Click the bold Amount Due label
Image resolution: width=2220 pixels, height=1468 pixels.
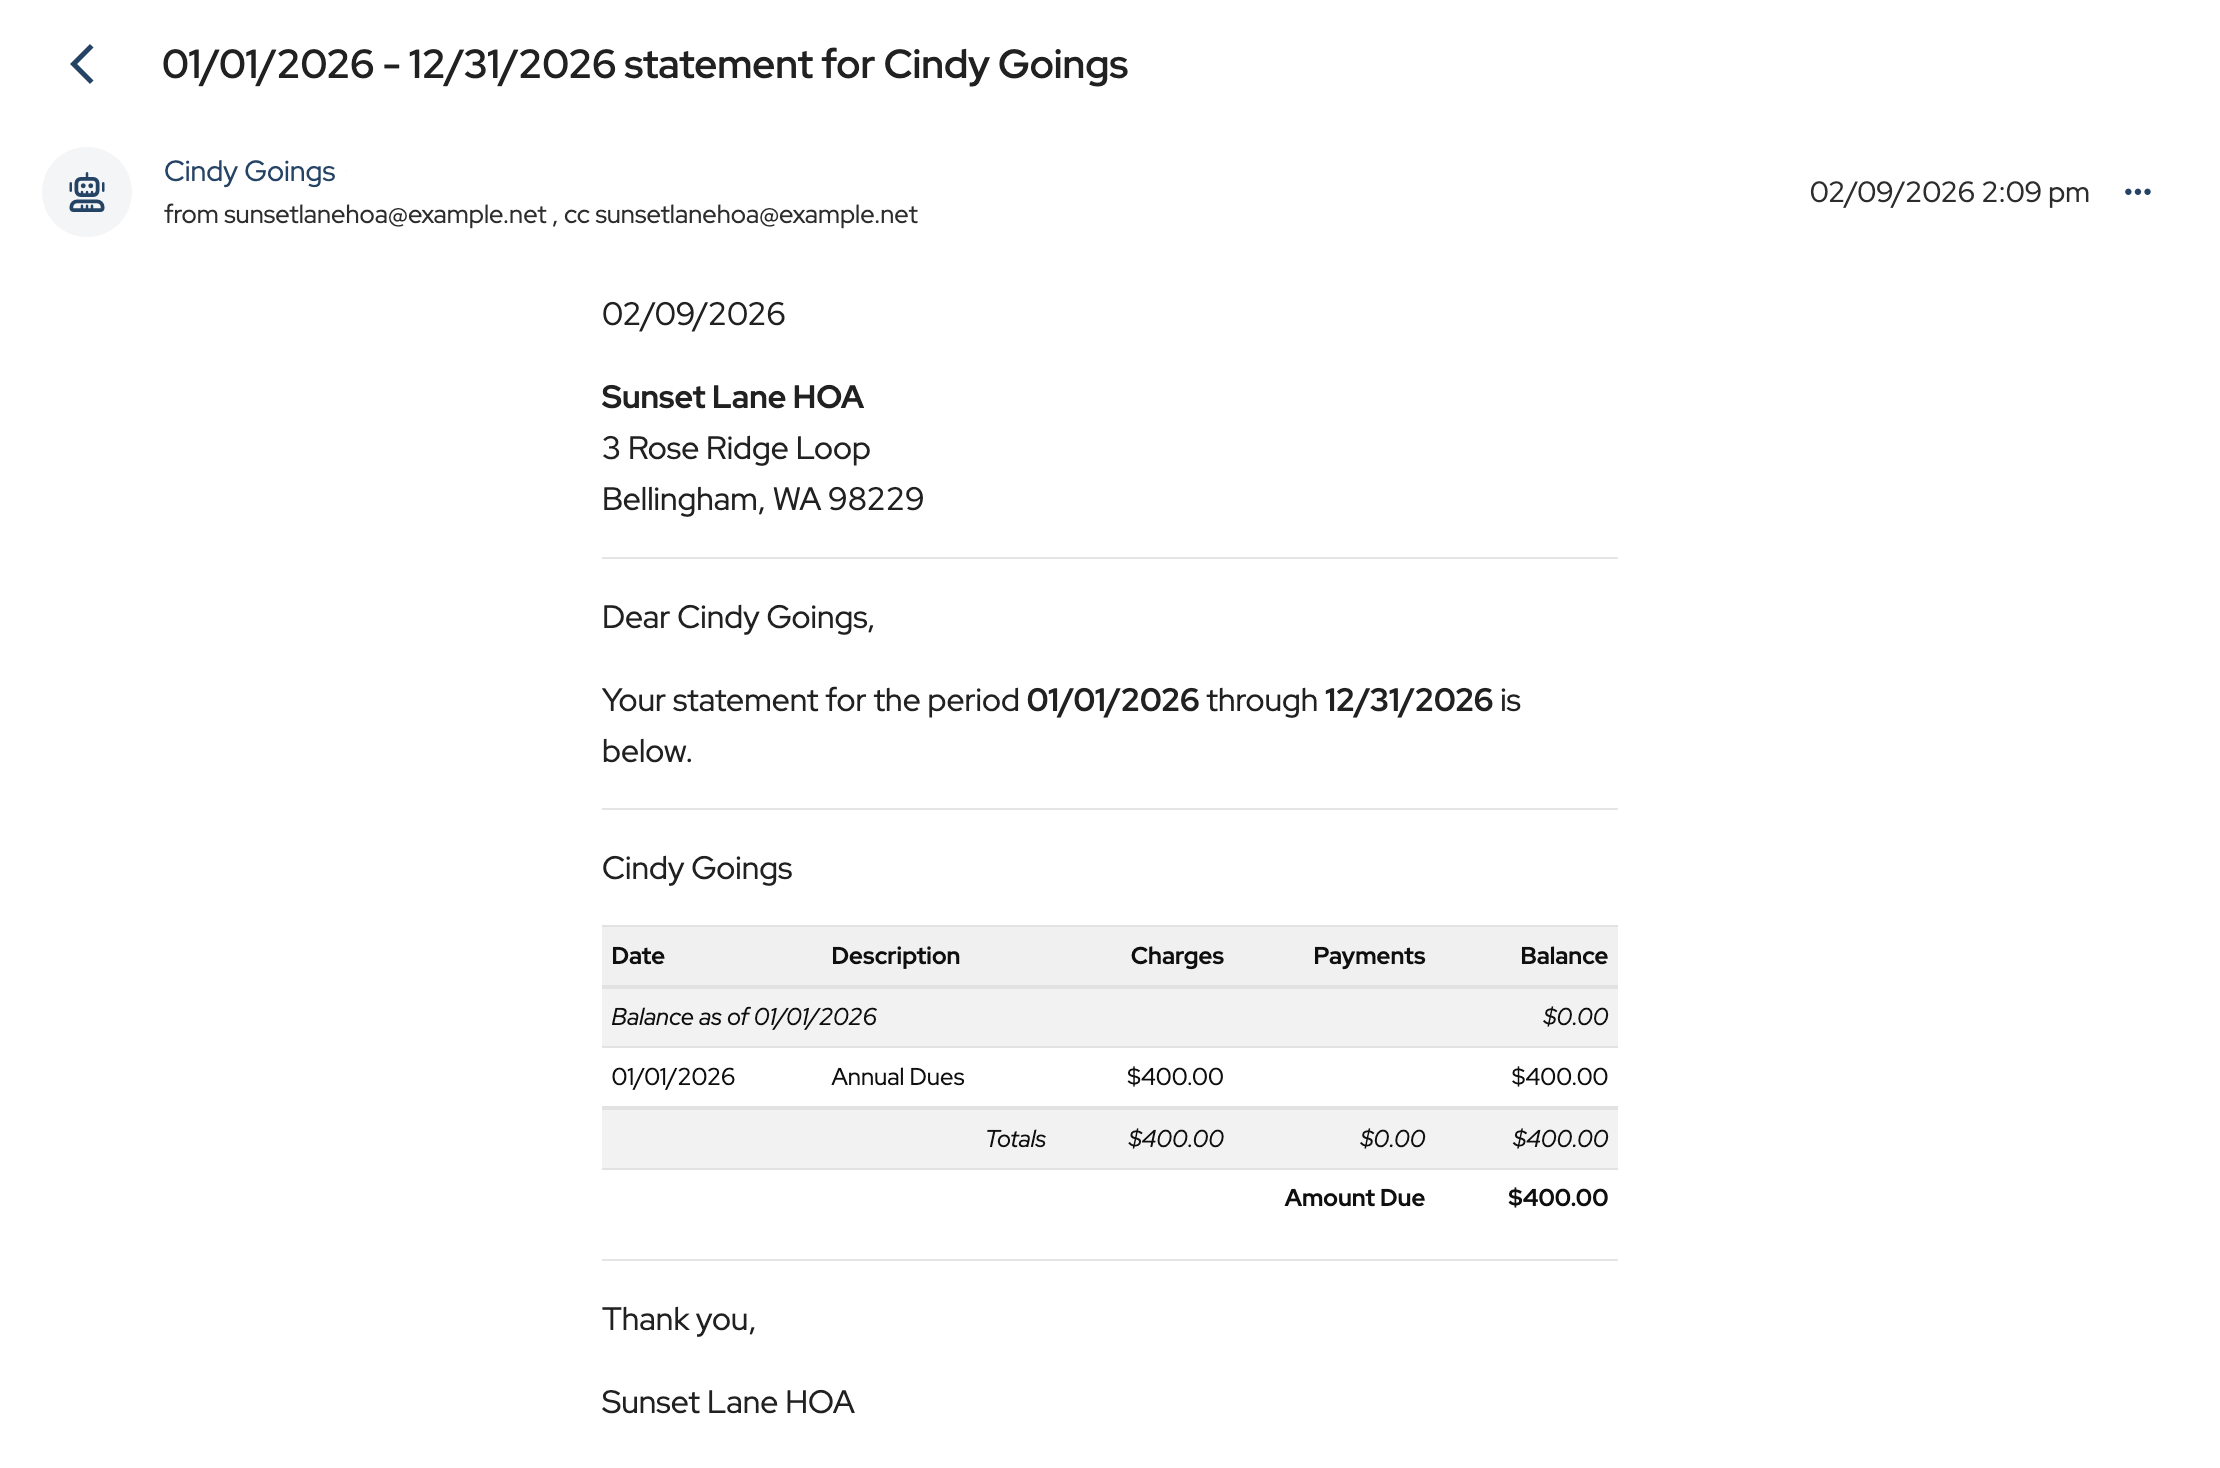click(1354, 1198)
